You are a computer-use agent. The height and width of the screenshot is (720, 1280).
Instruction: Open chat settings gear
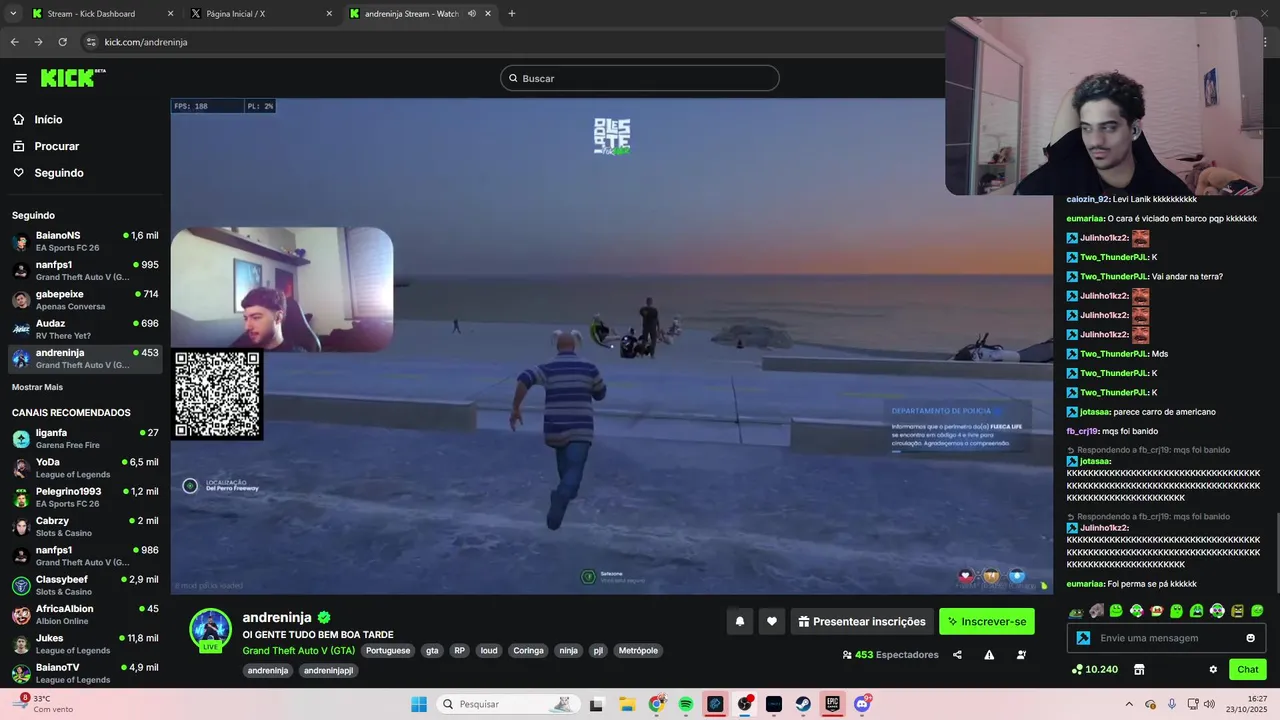(x=1213, y=669)
